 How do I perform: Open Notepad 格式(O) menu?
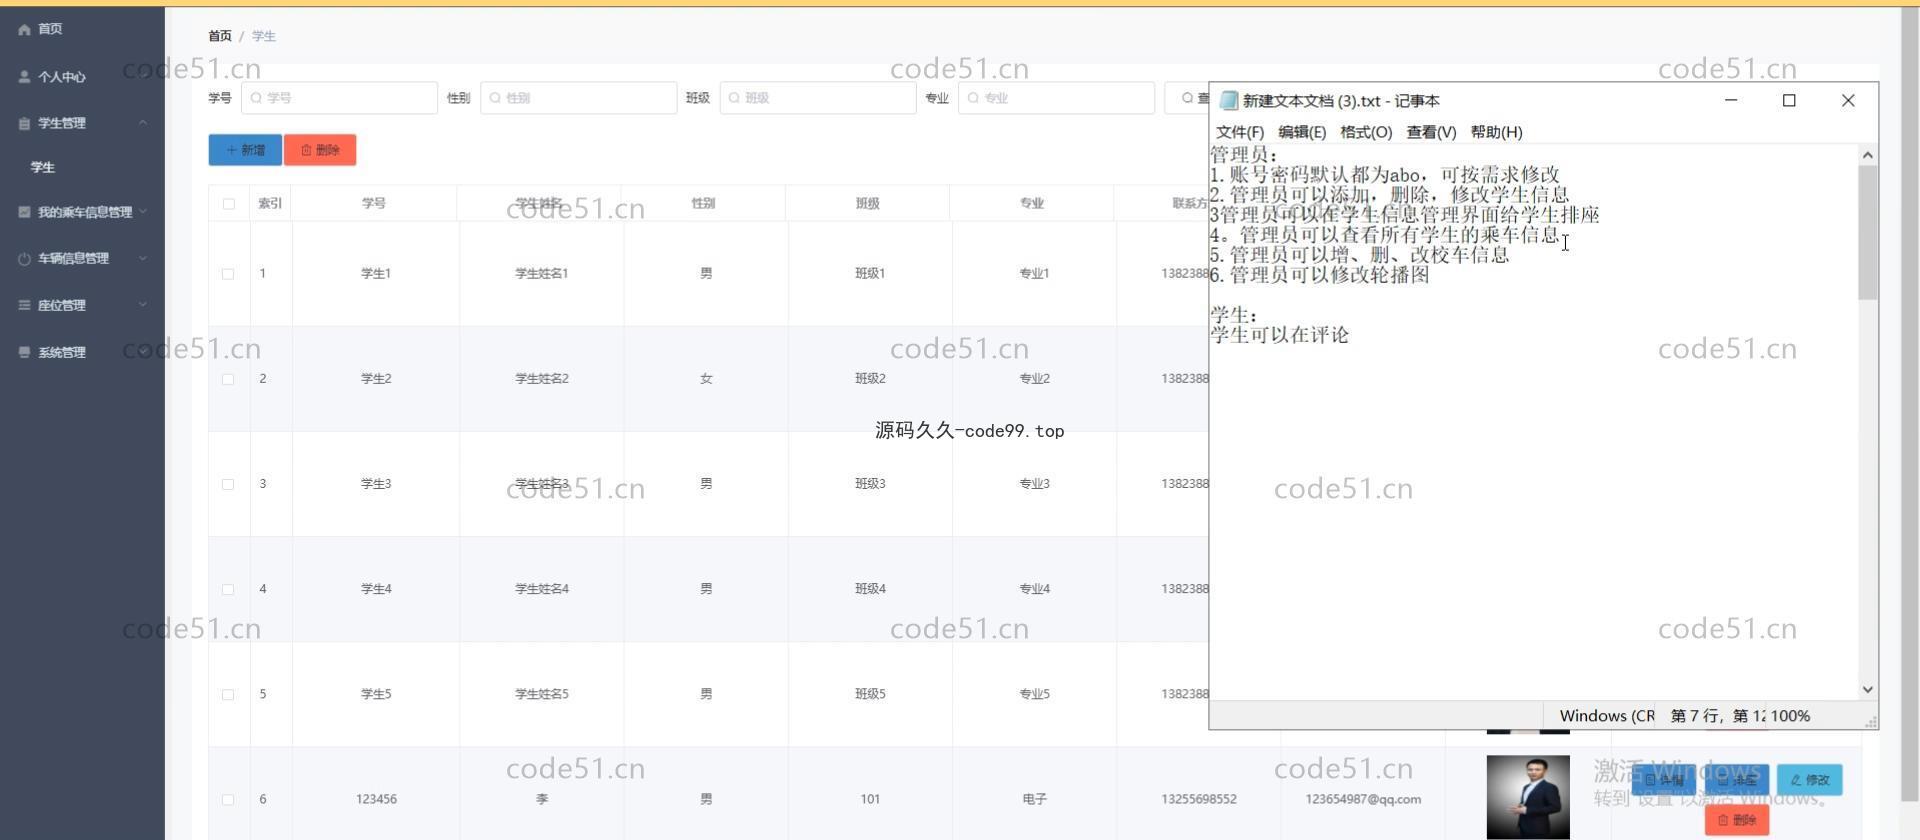point(1366,132)
